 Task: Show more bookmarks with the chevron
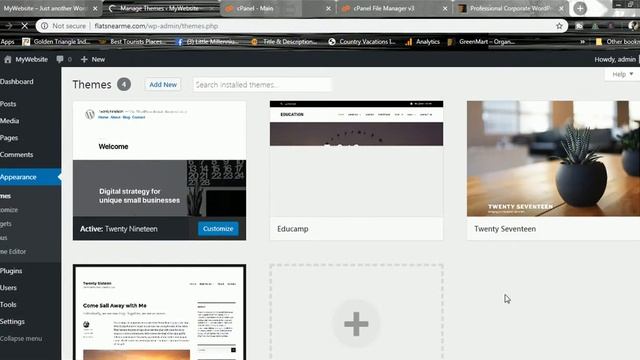[x=582, y=42]
